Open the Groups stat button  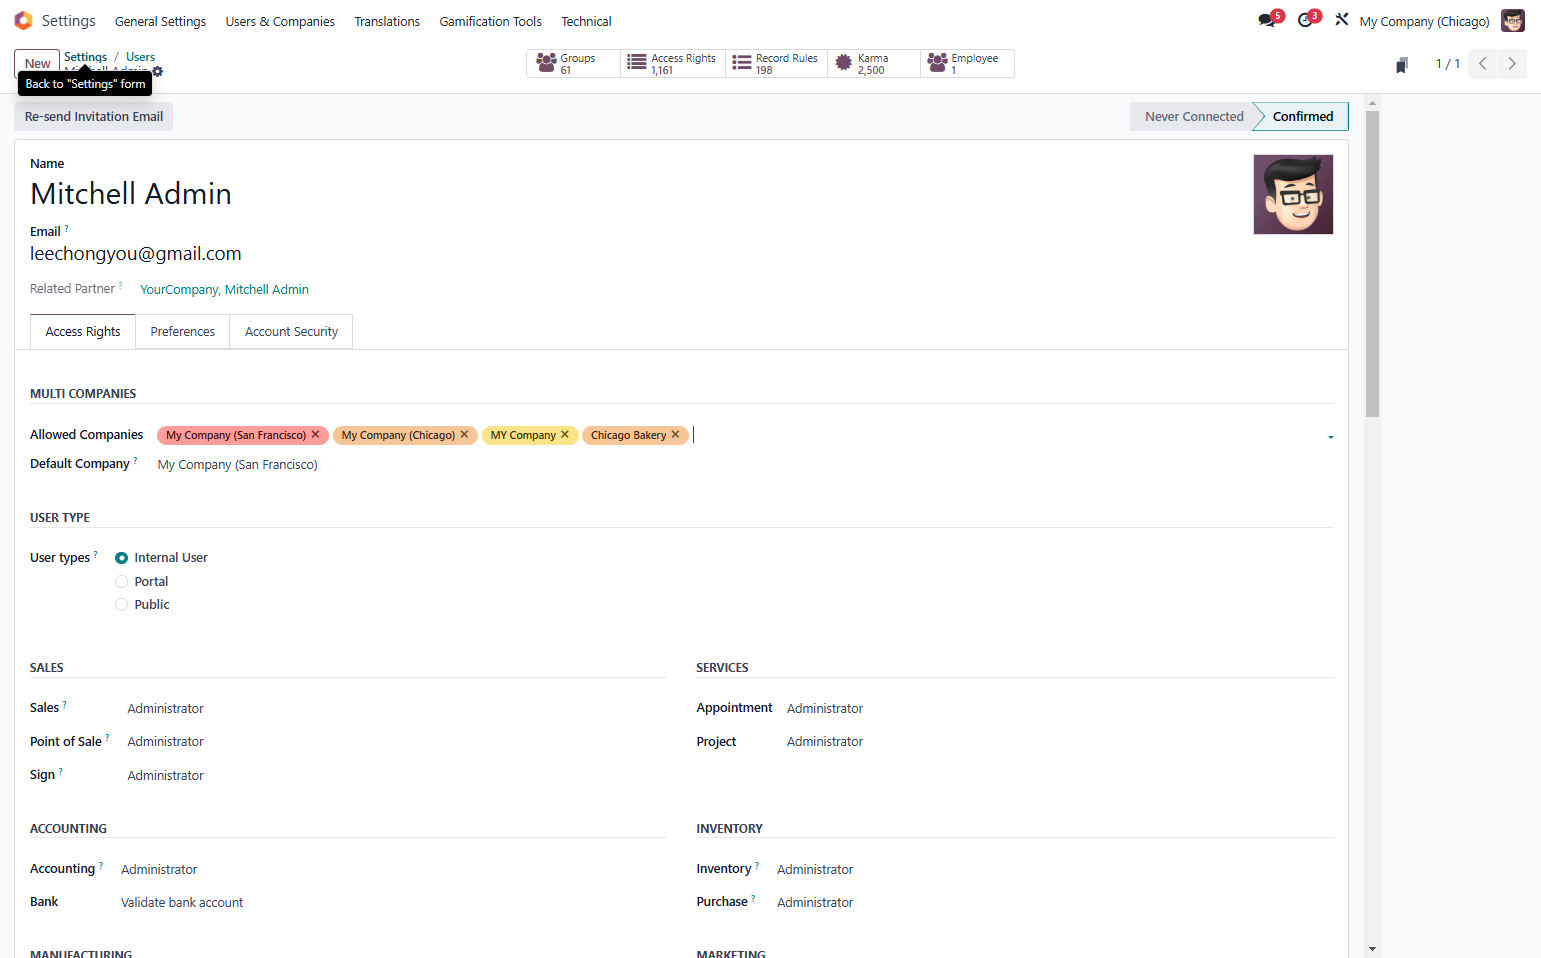pos(574,64)
